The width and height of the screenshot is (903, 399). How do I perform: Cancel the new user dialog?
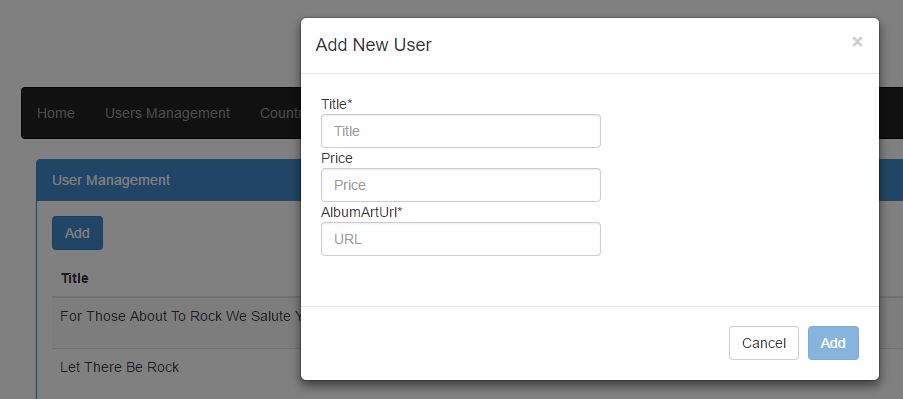(x=764, y=343)
